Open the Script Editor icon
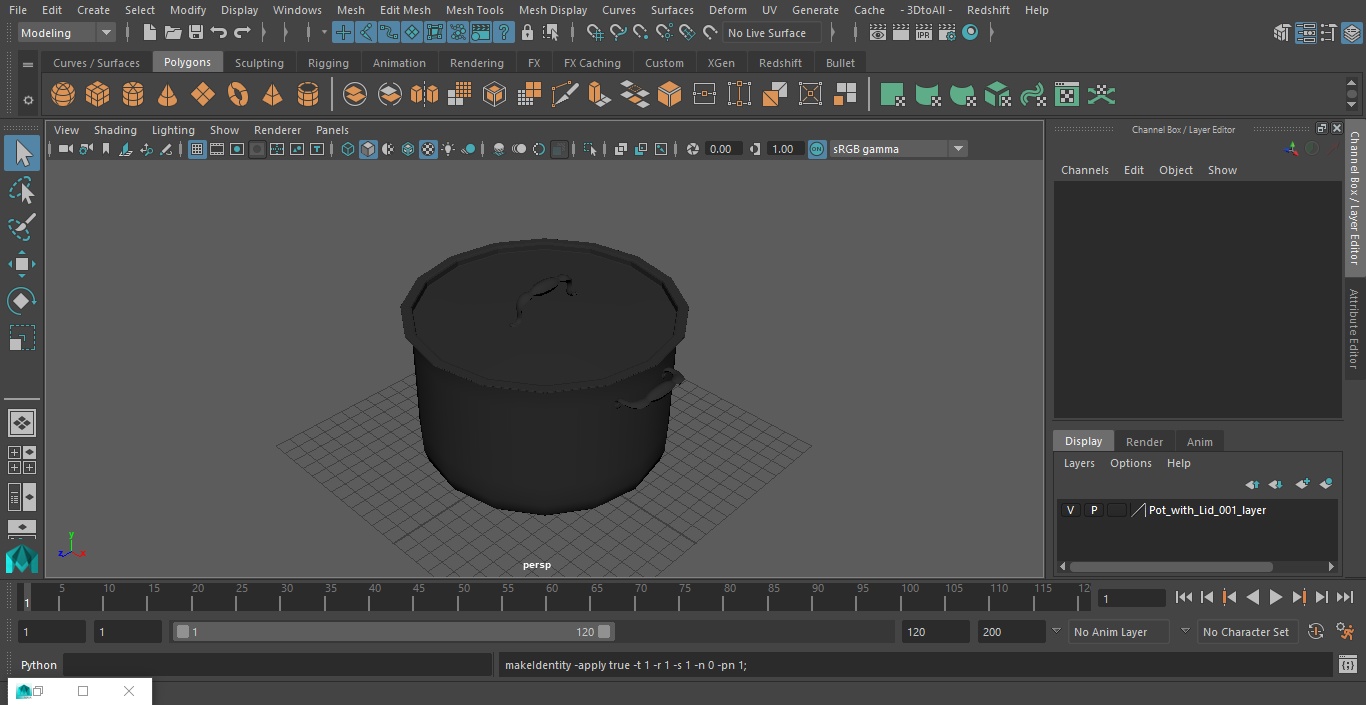 click(1347, 665)
